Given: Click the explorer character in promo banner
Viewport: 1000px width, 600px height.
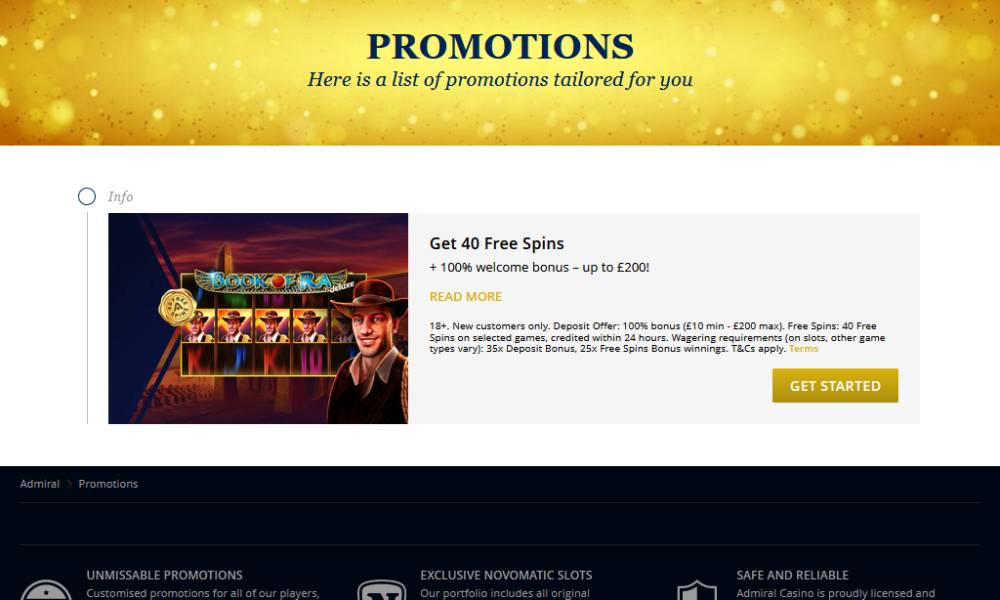Looking at the screenshot, I should pos(369,353).
